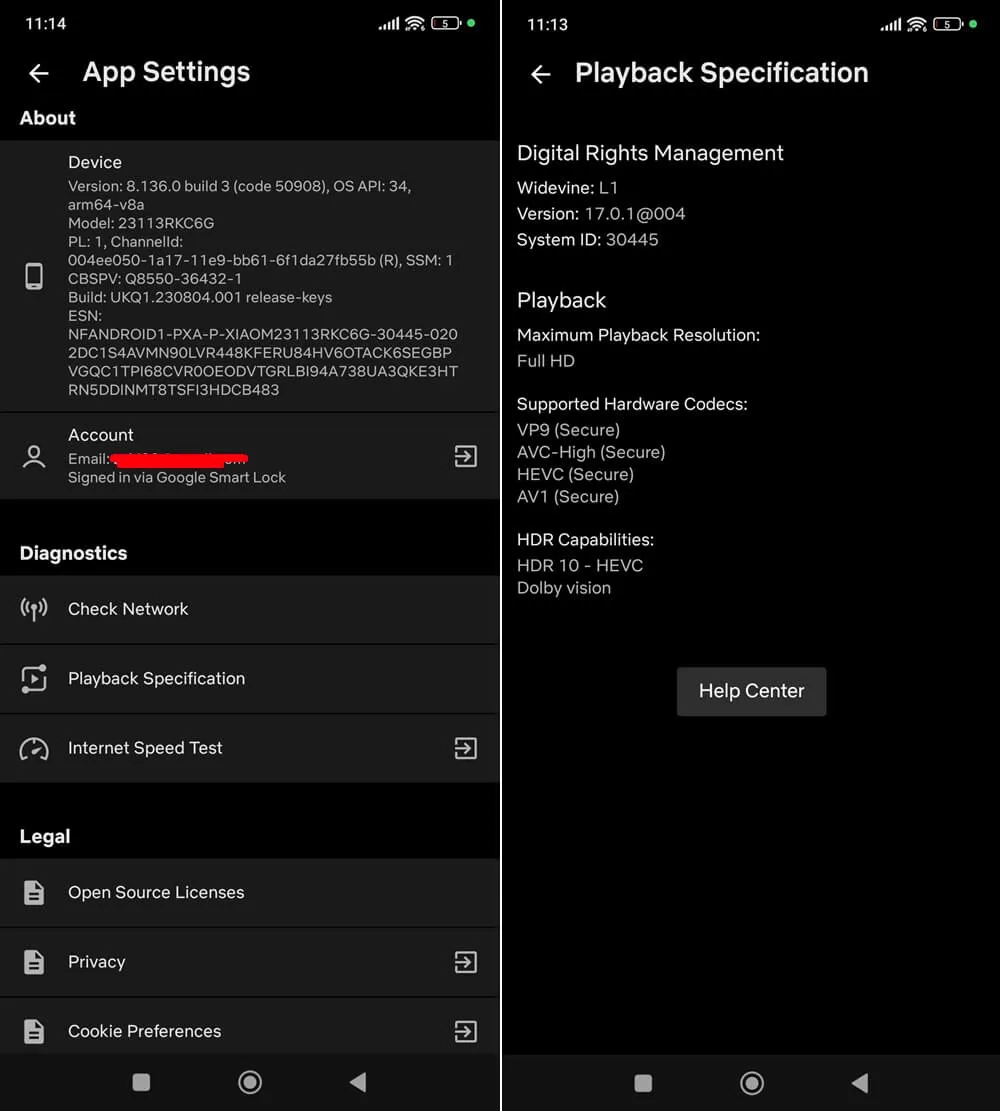
Task: Select the Privacy document icon
Action: click(33, 962)
